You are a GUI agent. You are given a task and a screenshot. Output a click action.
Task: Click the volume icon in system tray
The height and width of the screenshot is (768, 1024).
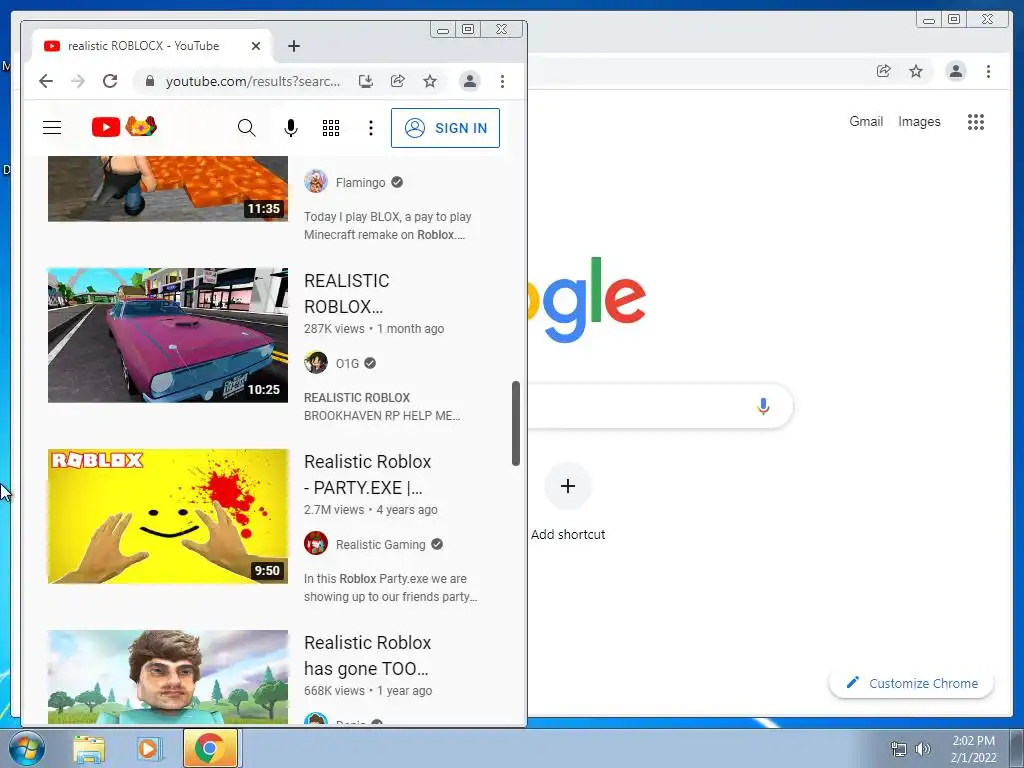pos(922,749)
